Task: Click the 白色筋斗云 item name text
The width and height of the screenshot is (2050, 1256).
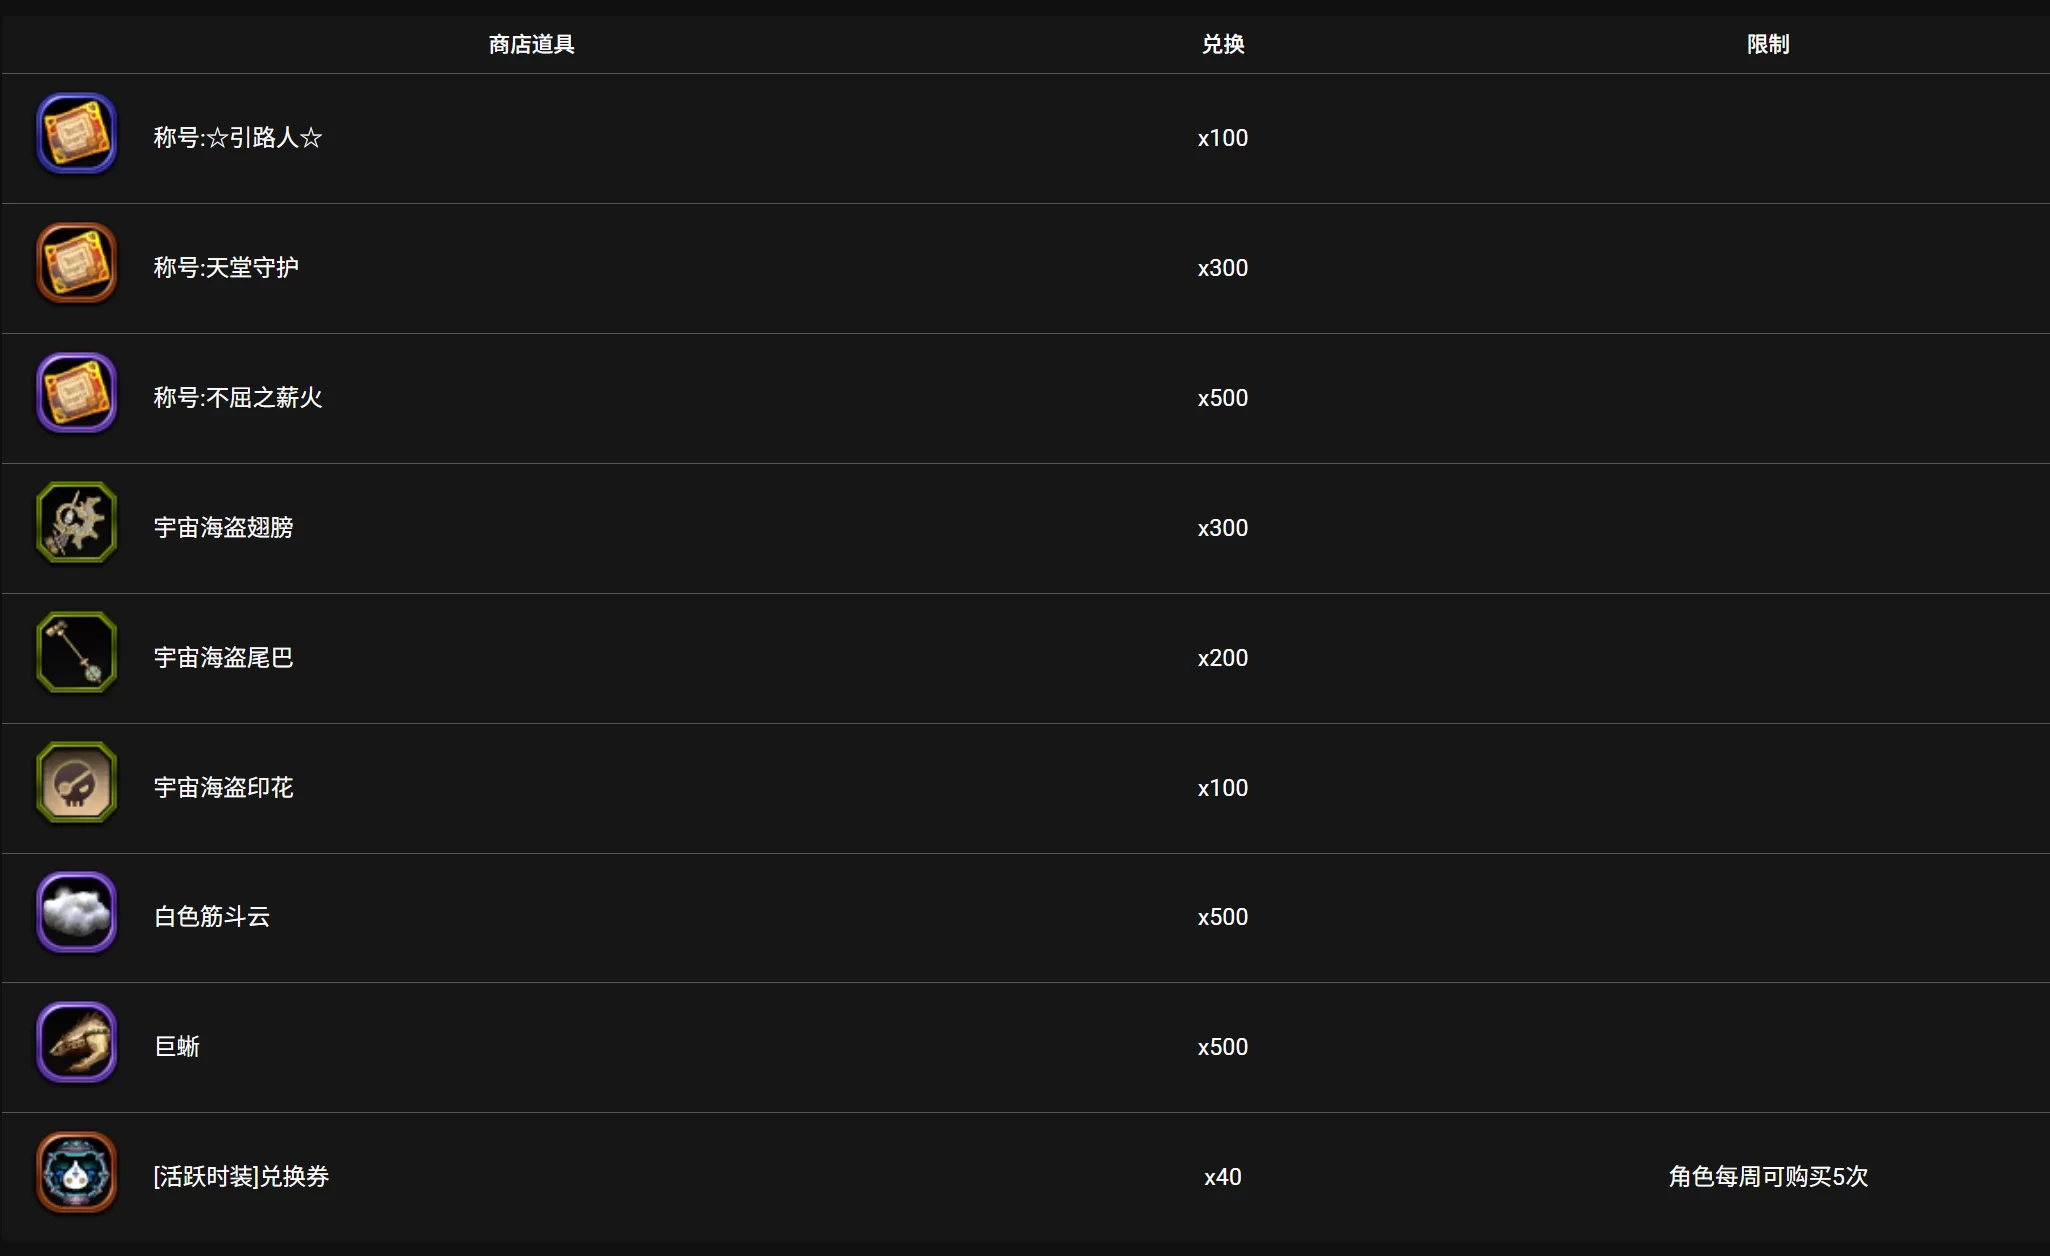Action: (212, 917)
